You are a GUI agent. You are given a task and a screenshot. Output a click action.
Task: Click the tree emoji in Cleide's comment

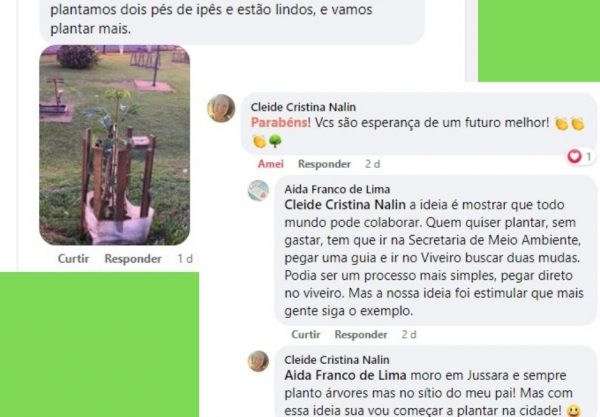(275, 142)
